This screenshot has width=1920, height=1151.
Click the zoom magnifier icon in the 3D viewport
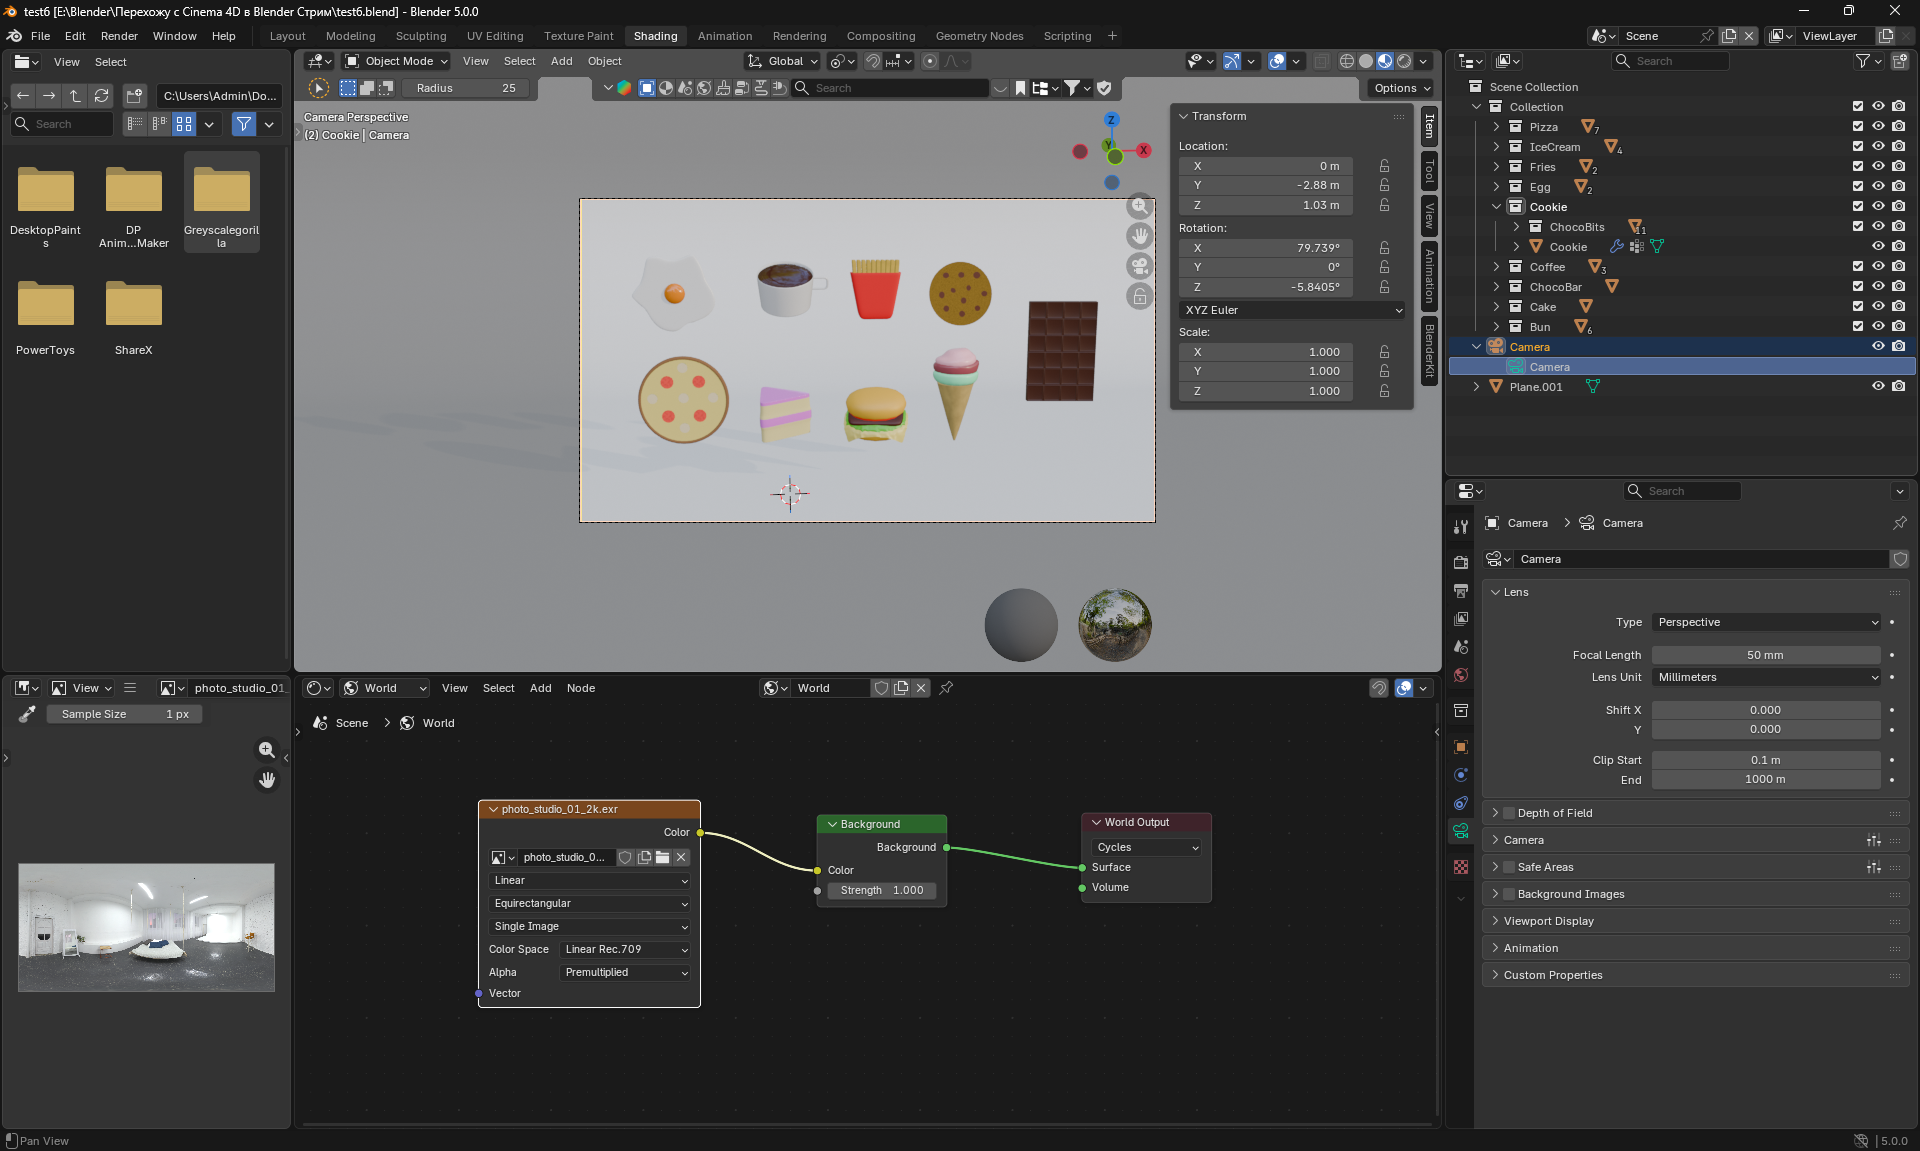1139,206
